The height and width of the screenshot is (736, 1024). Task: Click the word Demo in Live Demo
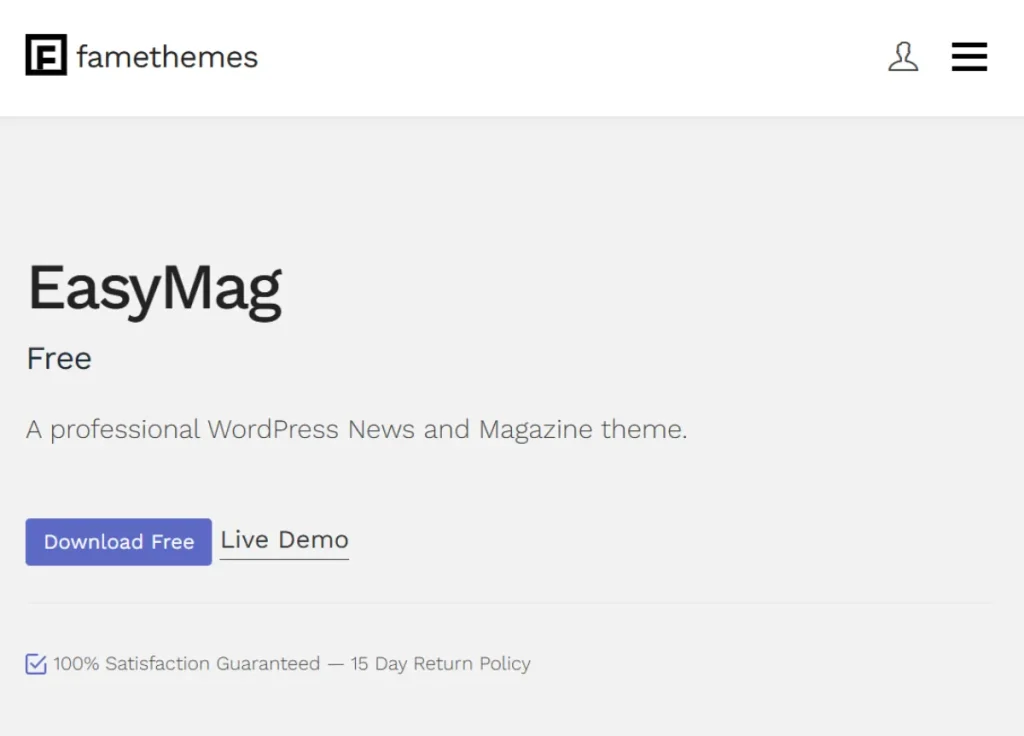pyautogui.click(x=314, y=540)
